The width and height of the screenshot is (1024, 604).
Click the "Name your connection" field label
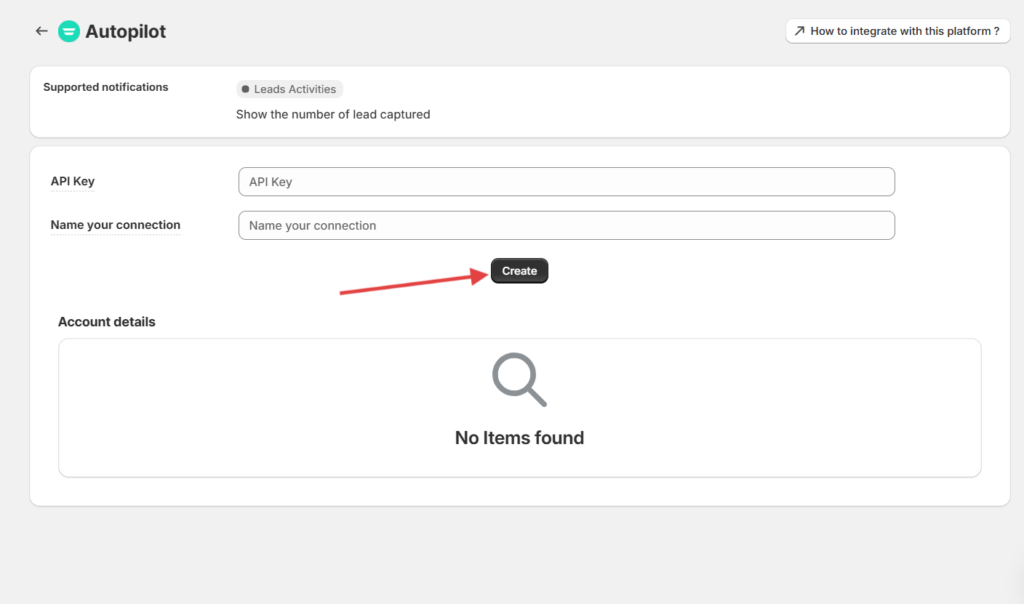115,225
